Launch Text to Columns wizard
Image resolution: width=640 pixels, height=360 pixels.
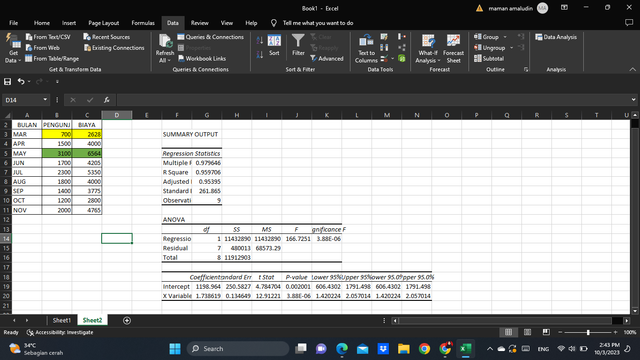point(366,49)
